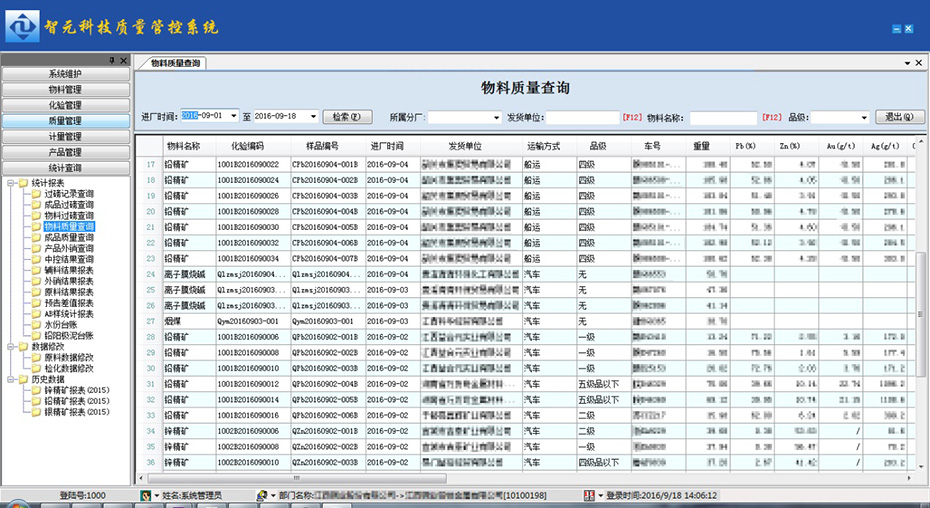The height and width of the screenshot is (508, 930).
Task: Click the department icon beside 部门名称 in status bar
Action: (x=262, y=495)
